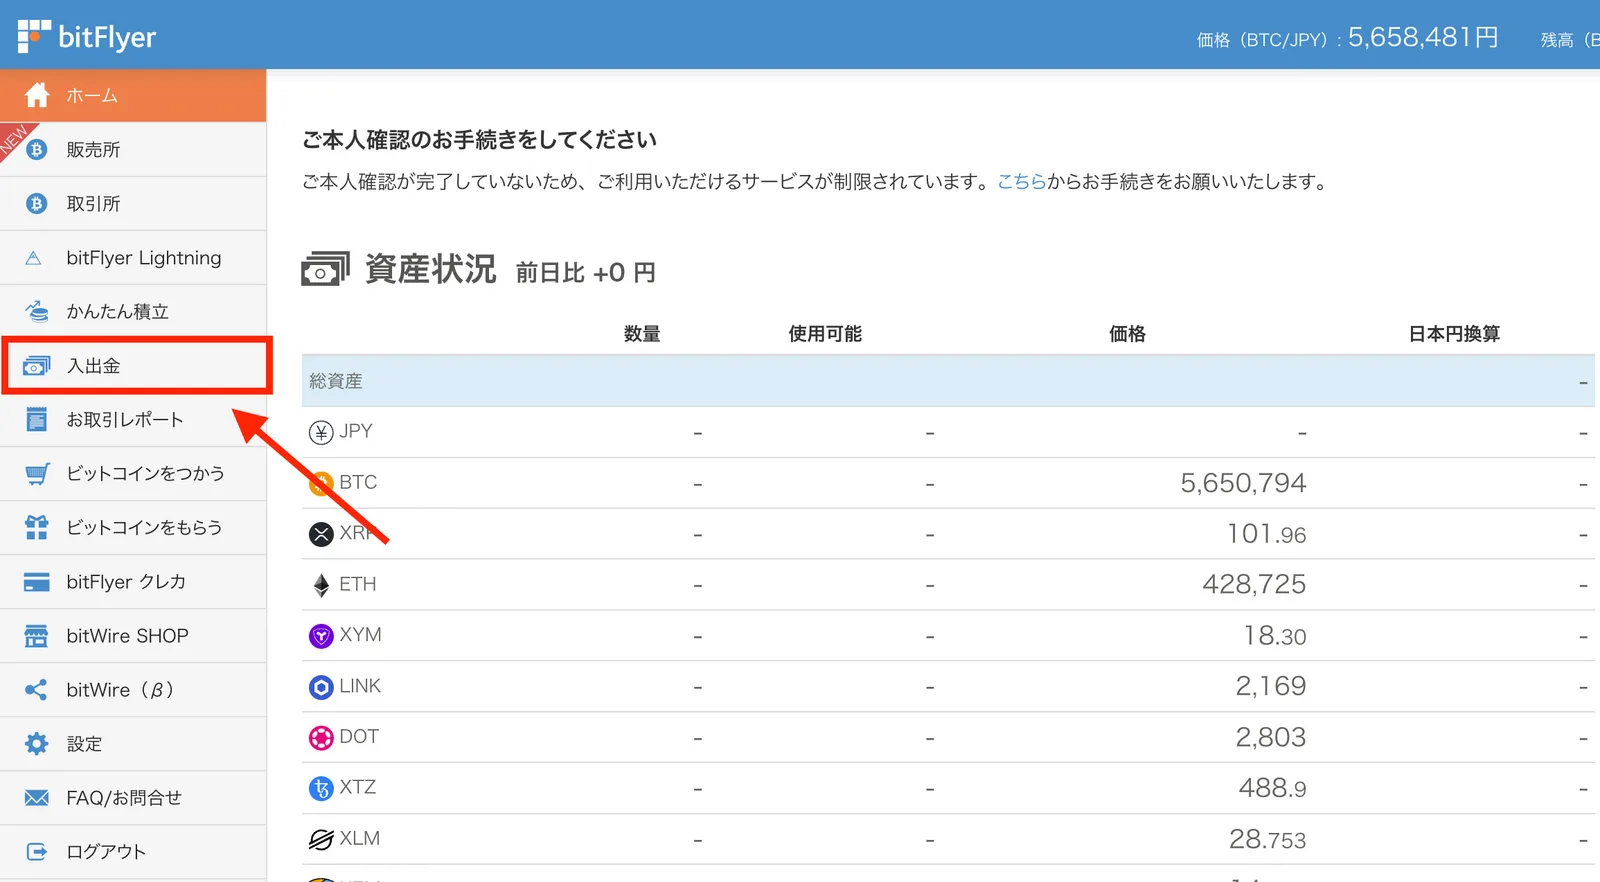Image resolution: width=1600 pixels, height=882 pixels.
Task: Click the 価格 column header
Action: pyautogui.click(x=1127, y=334)
